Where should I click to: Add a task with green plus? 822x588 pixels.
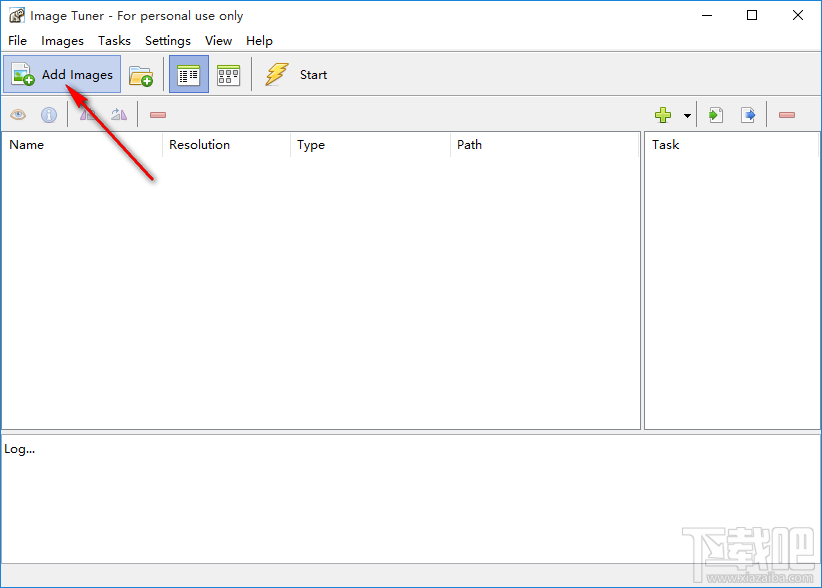point(663,115)
